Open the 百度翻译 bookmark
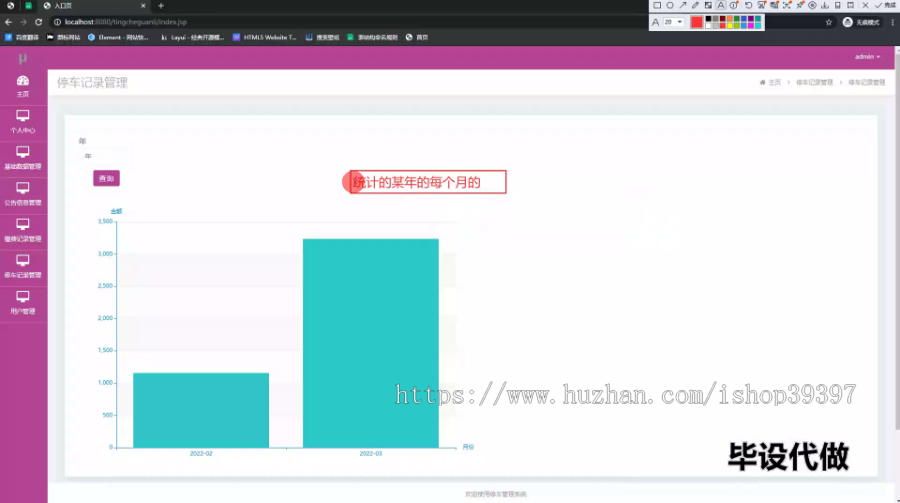900x503 pixels. point(22,37)
